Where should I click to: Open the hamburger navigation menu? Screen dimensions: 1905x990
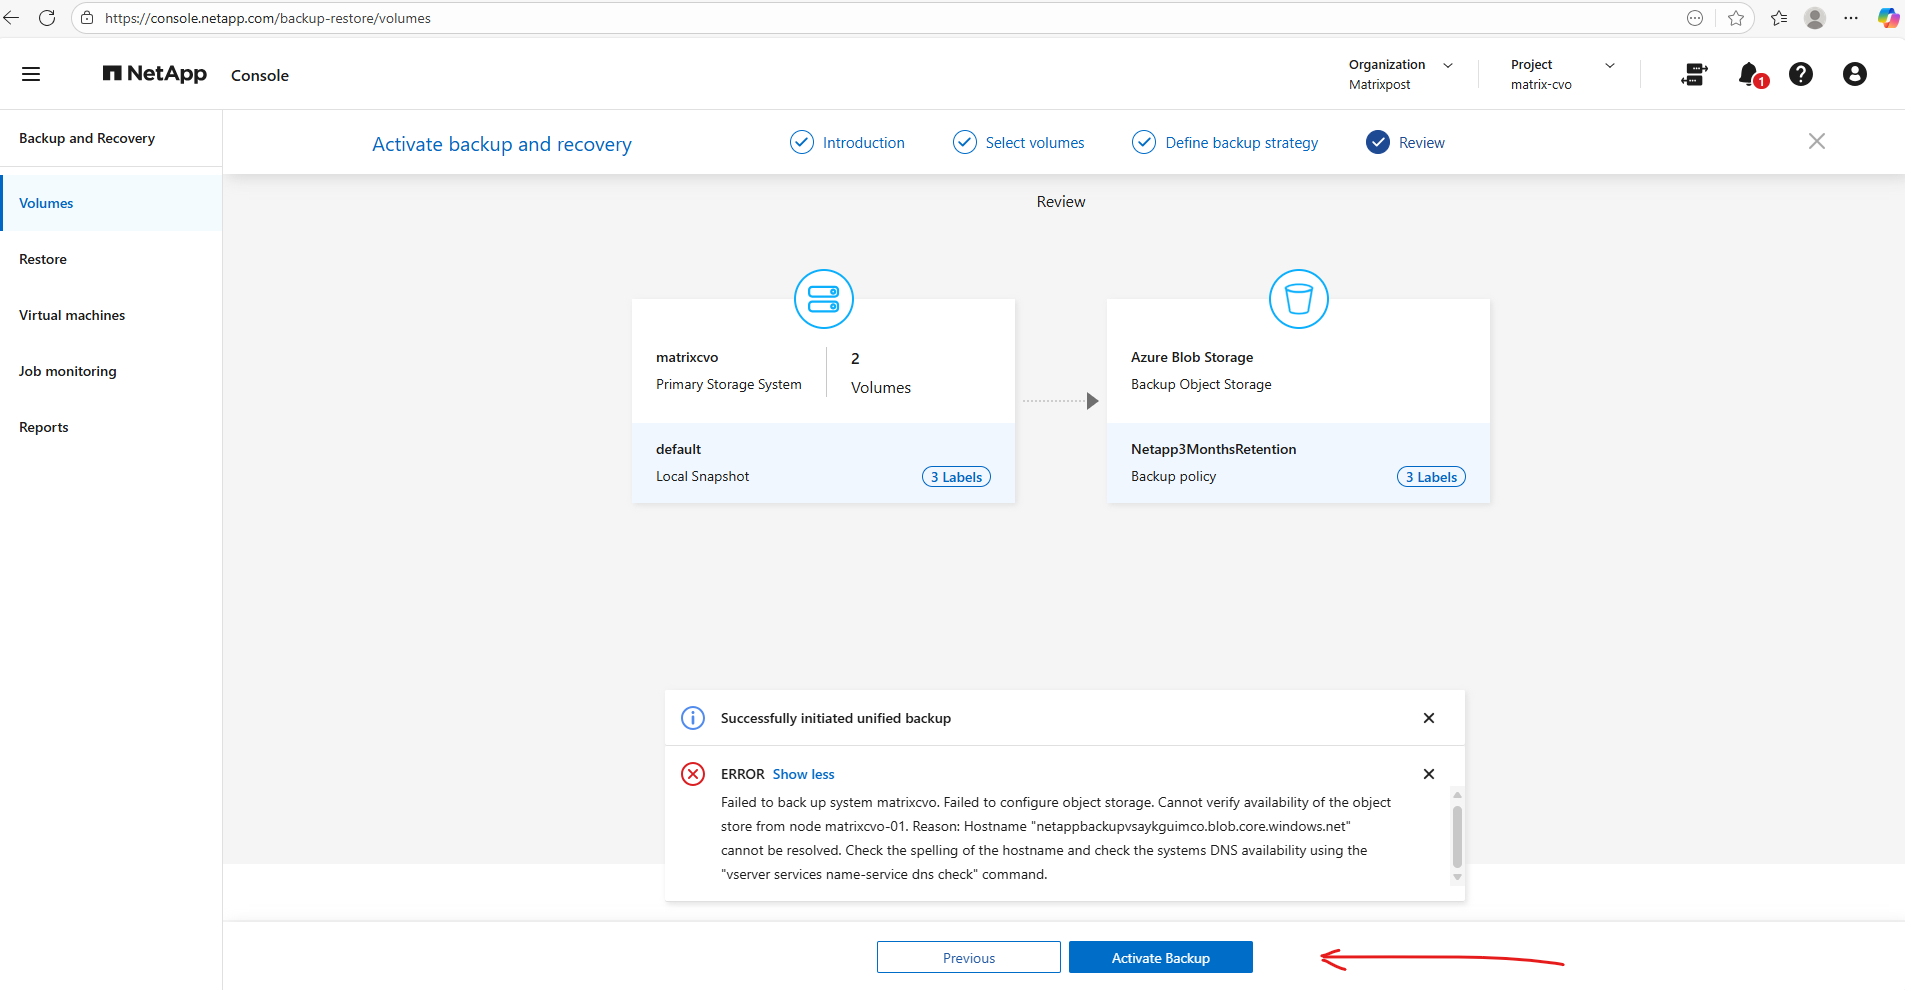[31, 74]
